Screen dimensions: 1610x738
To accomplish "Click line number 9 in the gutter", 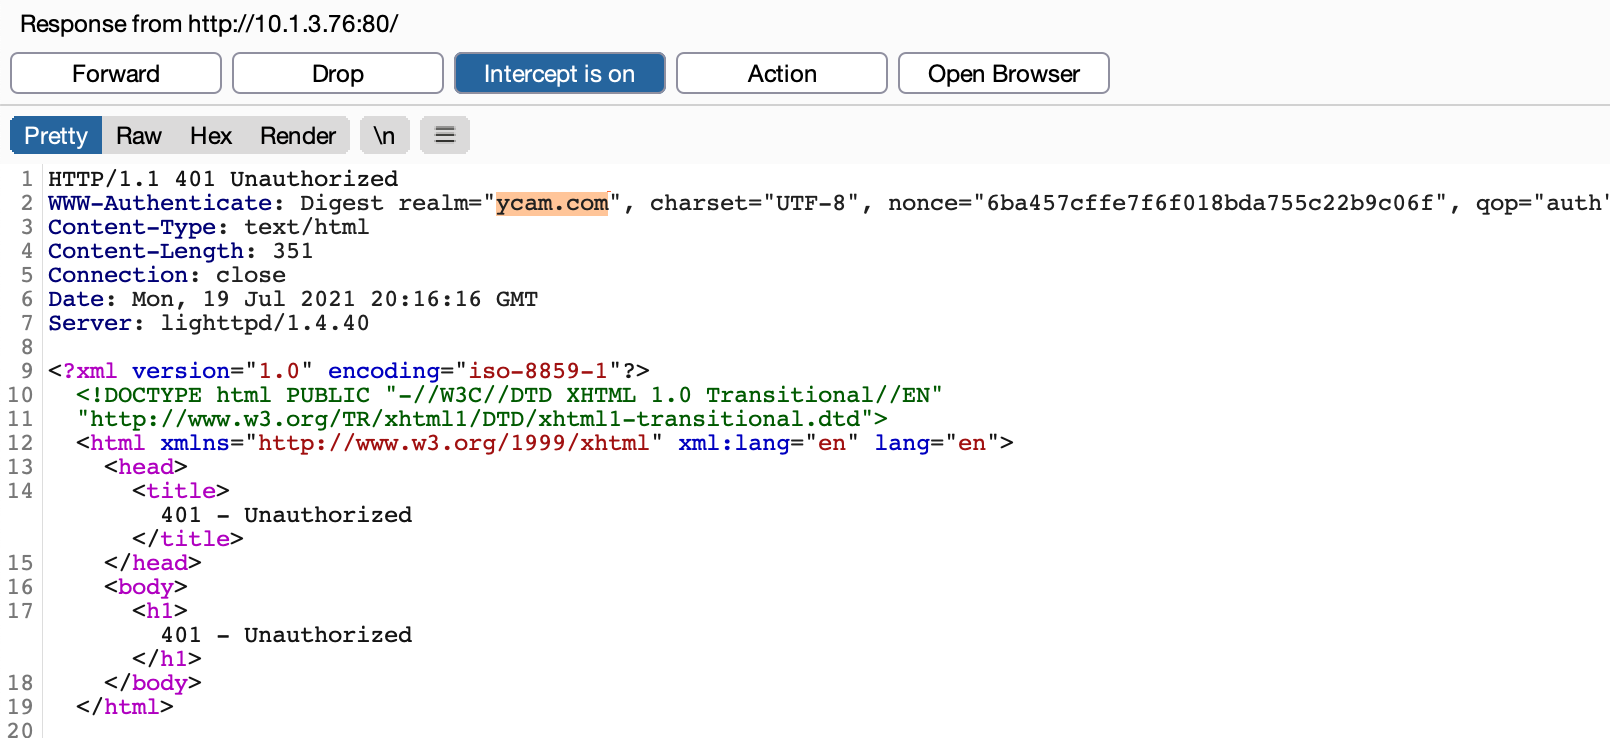I will [x=26, y=371].
